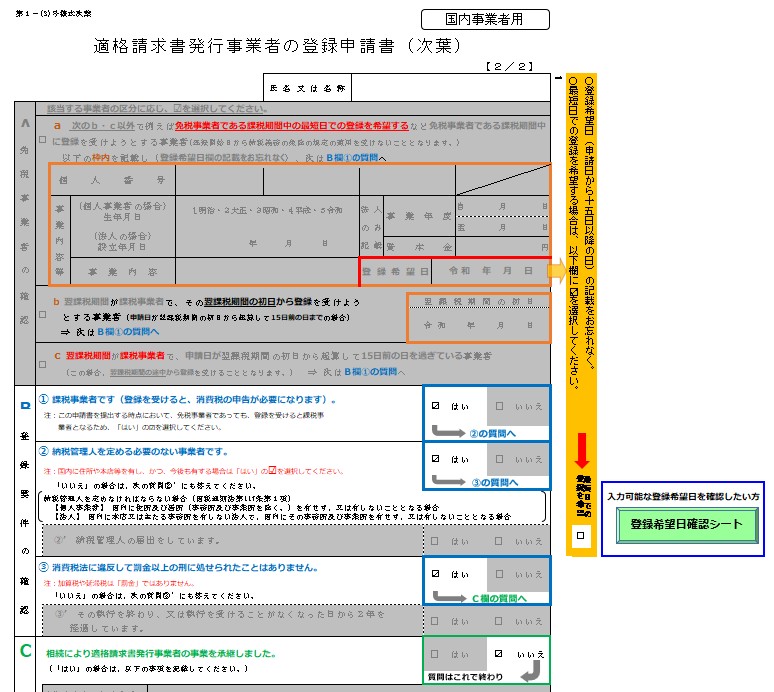Screen dimensions: 774x692
Task: Click the 事業年度 label cell
Action: tap(419, 216)
